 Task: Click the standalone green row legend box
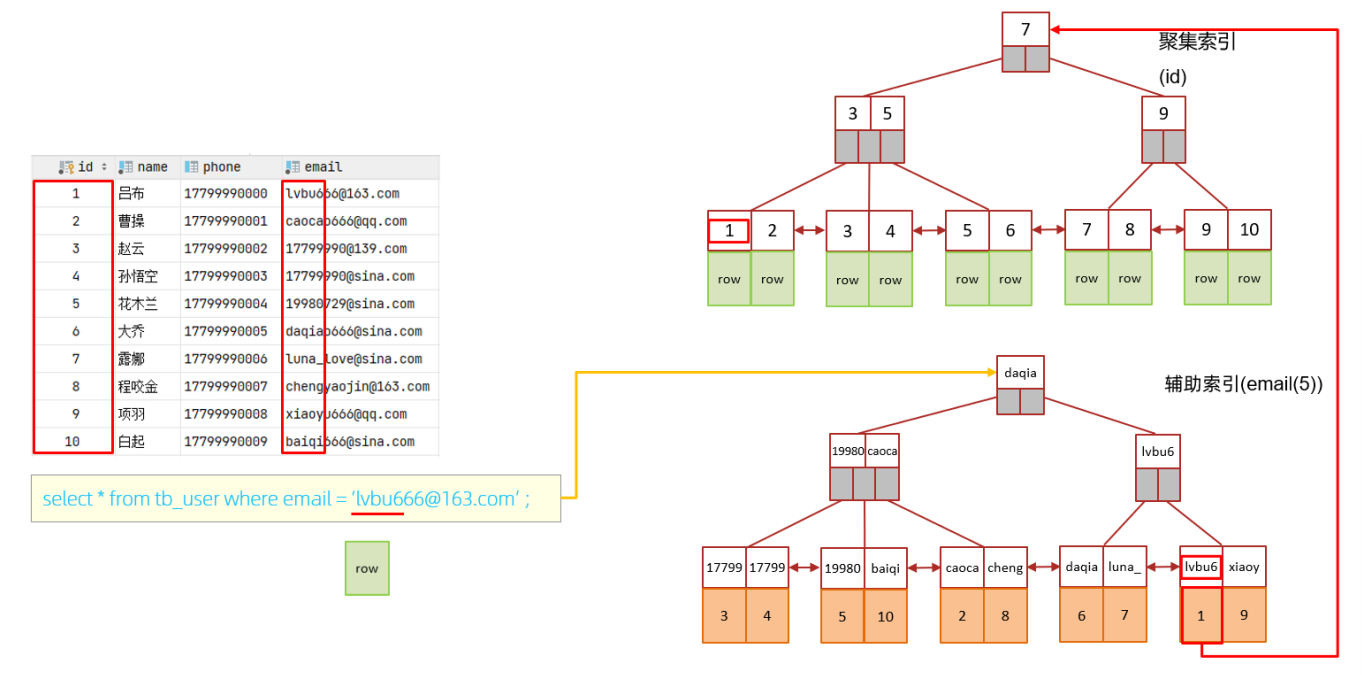[367, 568]
